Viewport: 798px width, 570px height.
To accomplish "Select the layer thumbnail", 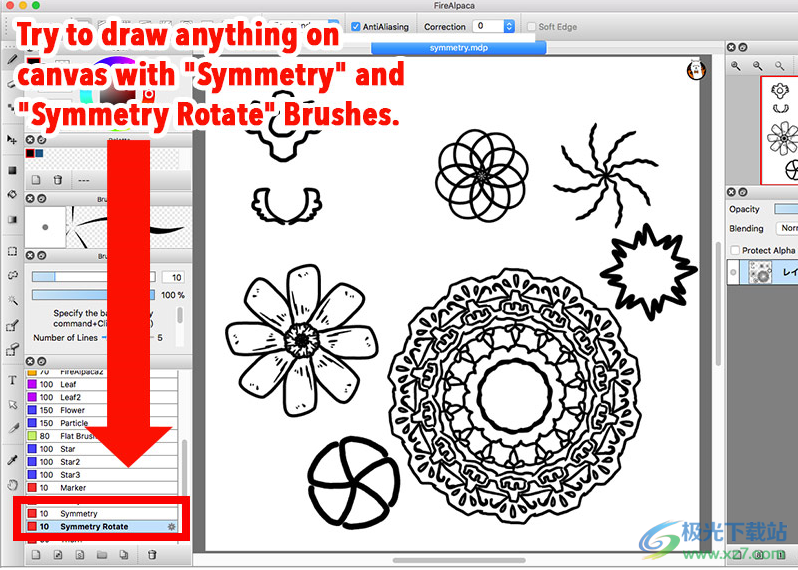I will [760, 272].
